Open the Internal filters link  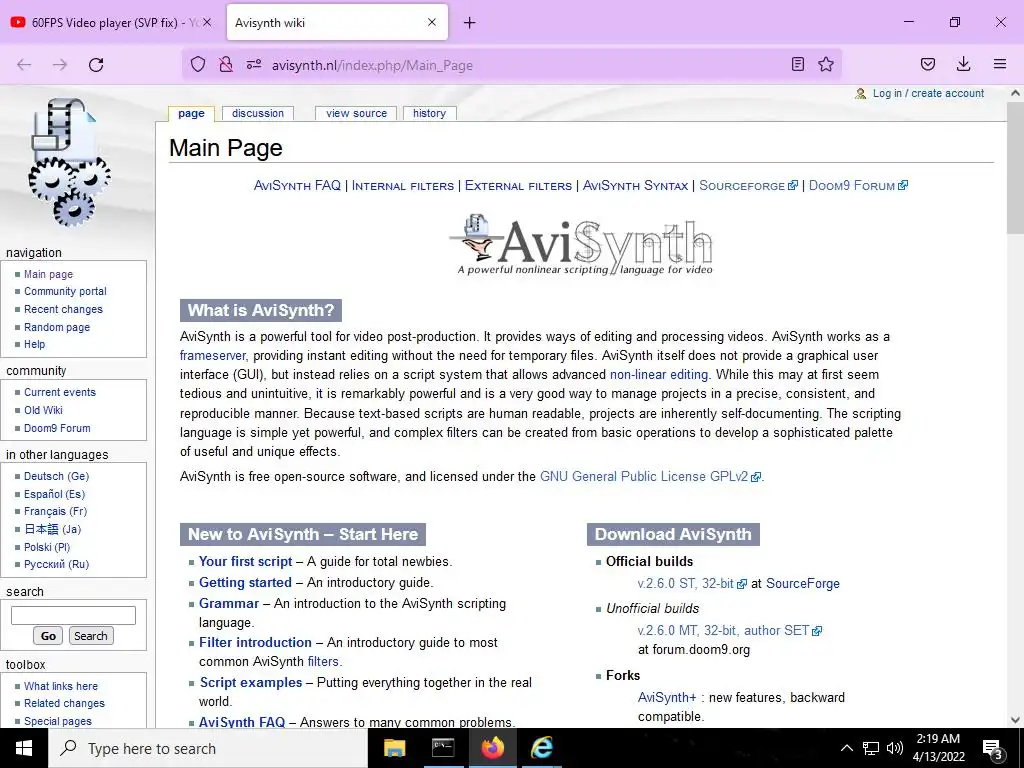(403, 185)
